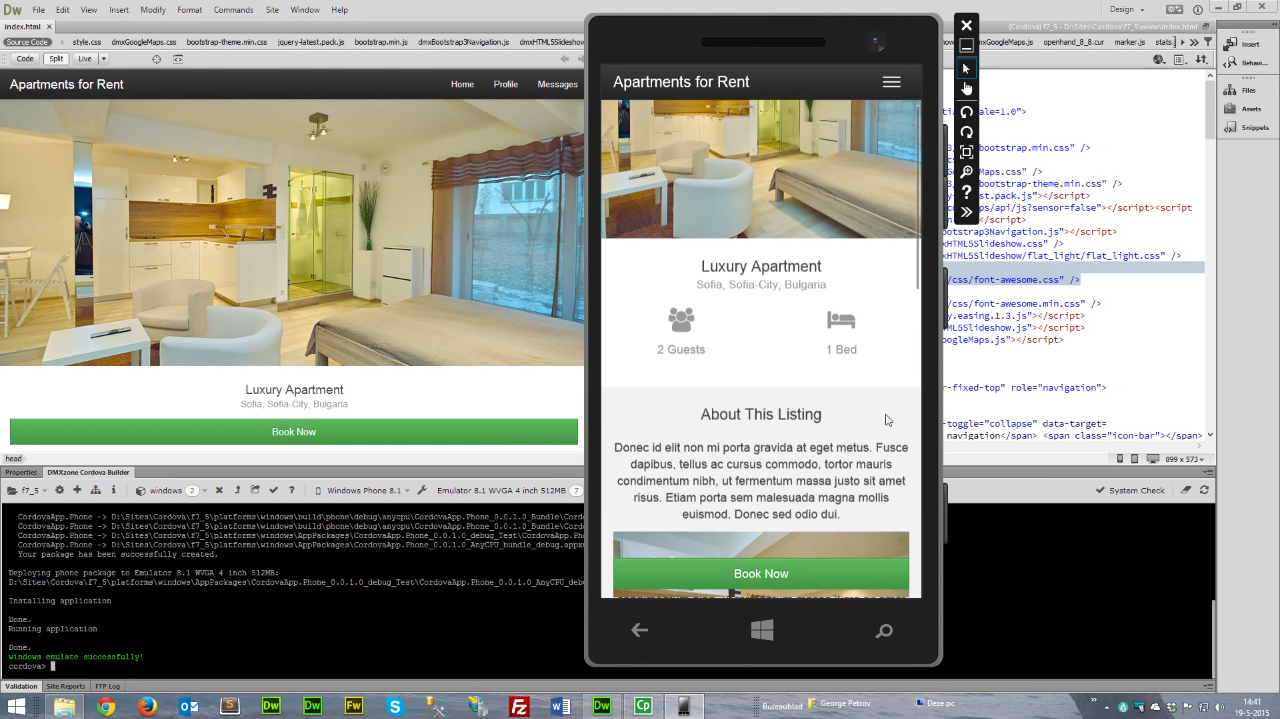Click the fit-to-screen icon in emulator toolbar
Screen dimensions: 1280x719
coord(966,152)
